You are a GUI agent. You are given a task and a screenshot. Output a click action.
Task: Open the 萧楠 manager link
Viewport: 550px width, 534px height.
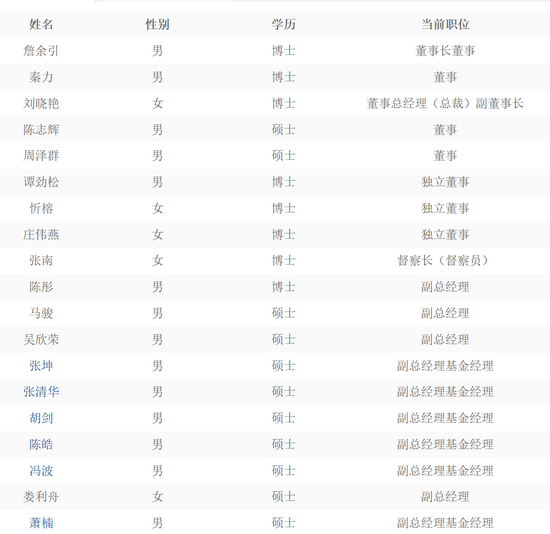41,523
